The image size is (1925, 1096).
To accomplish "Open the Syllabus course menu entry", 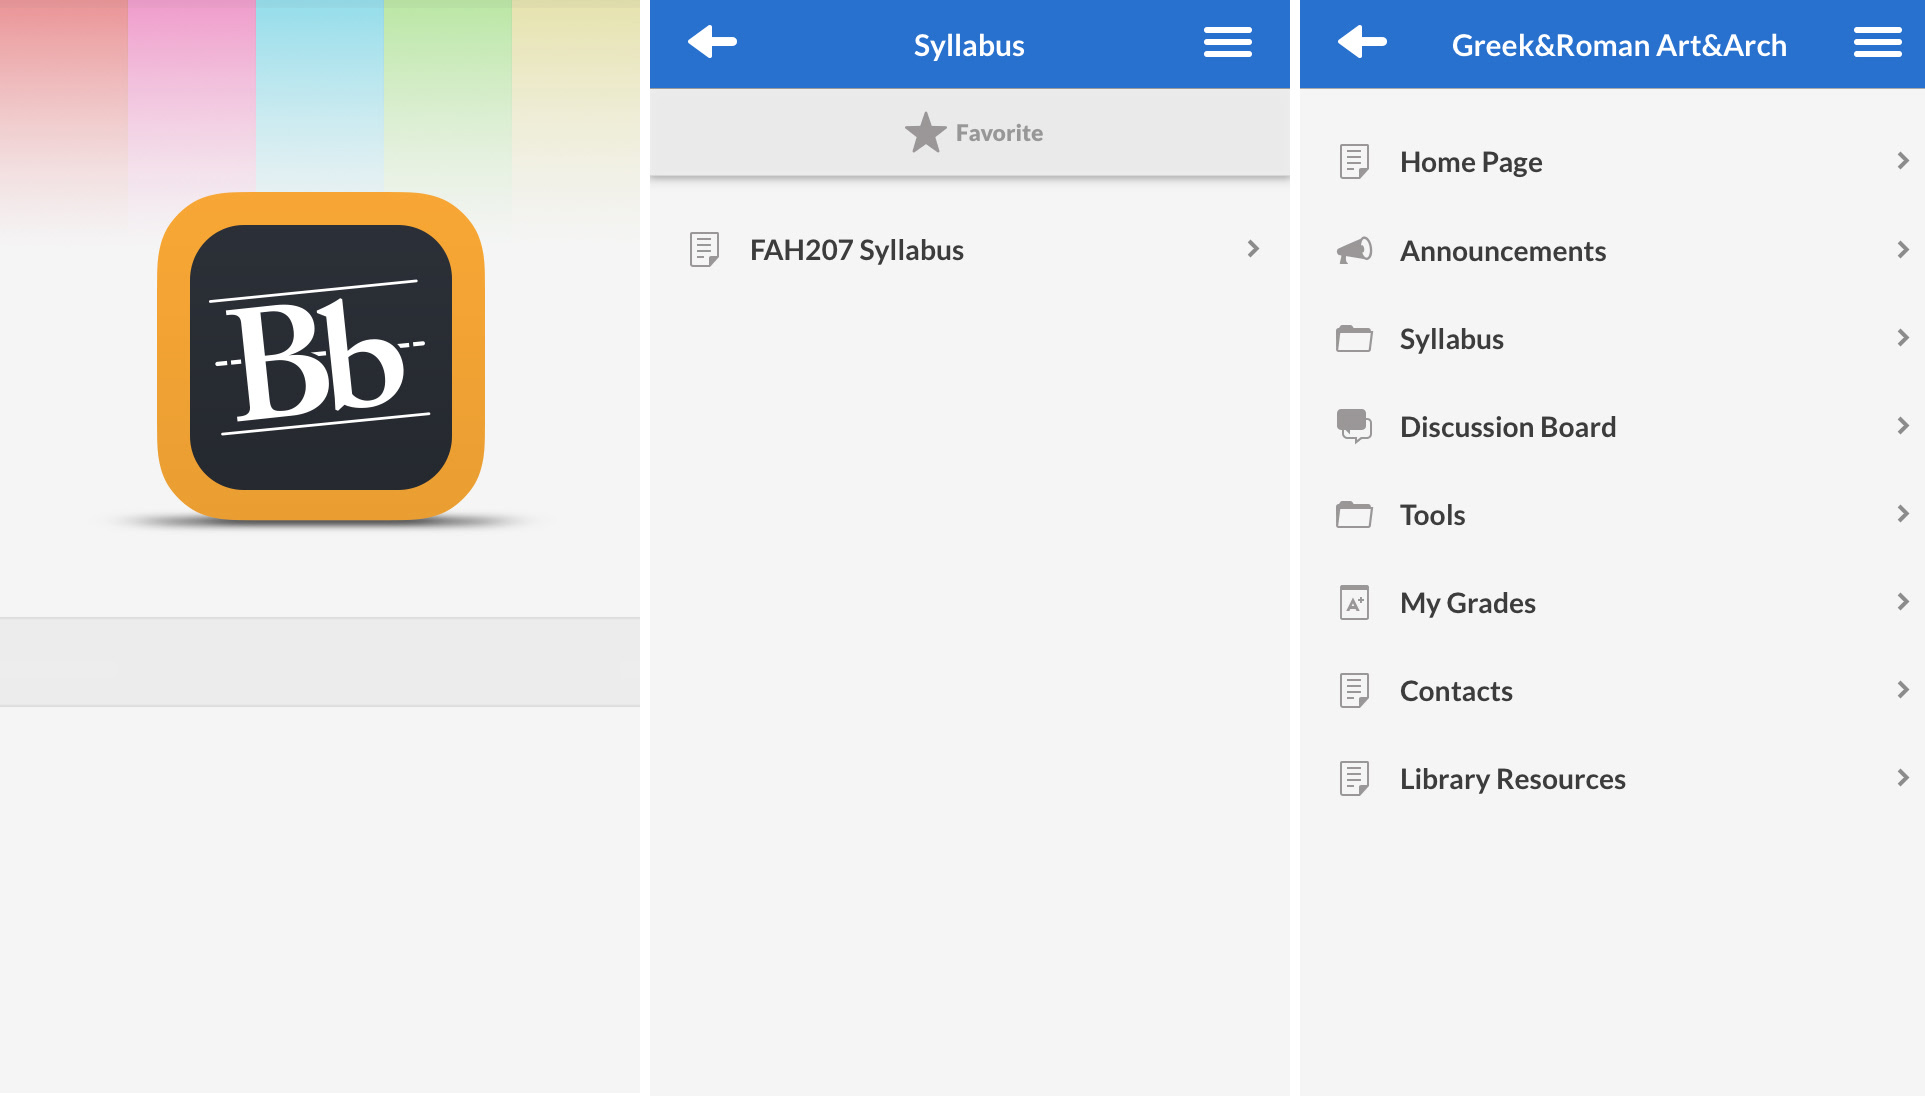I will click(1612, 338).
